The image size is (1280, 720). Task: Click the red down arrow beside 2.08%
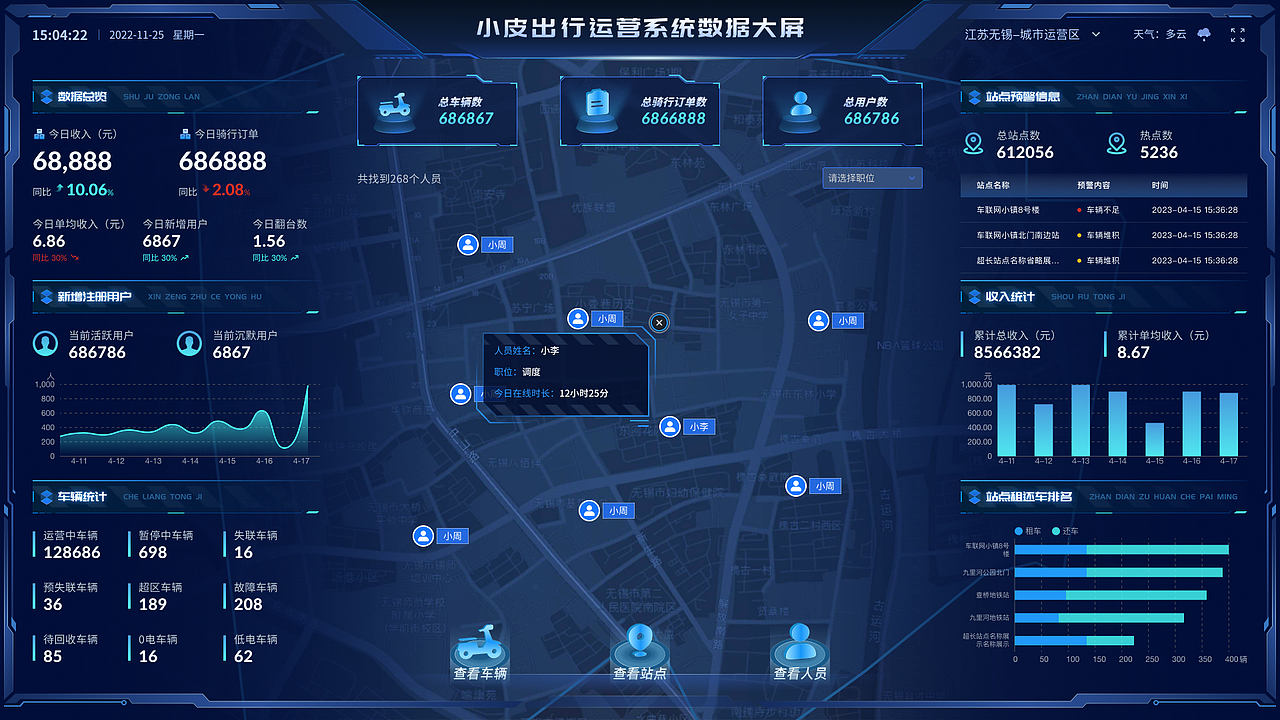[x=206, y=189]
